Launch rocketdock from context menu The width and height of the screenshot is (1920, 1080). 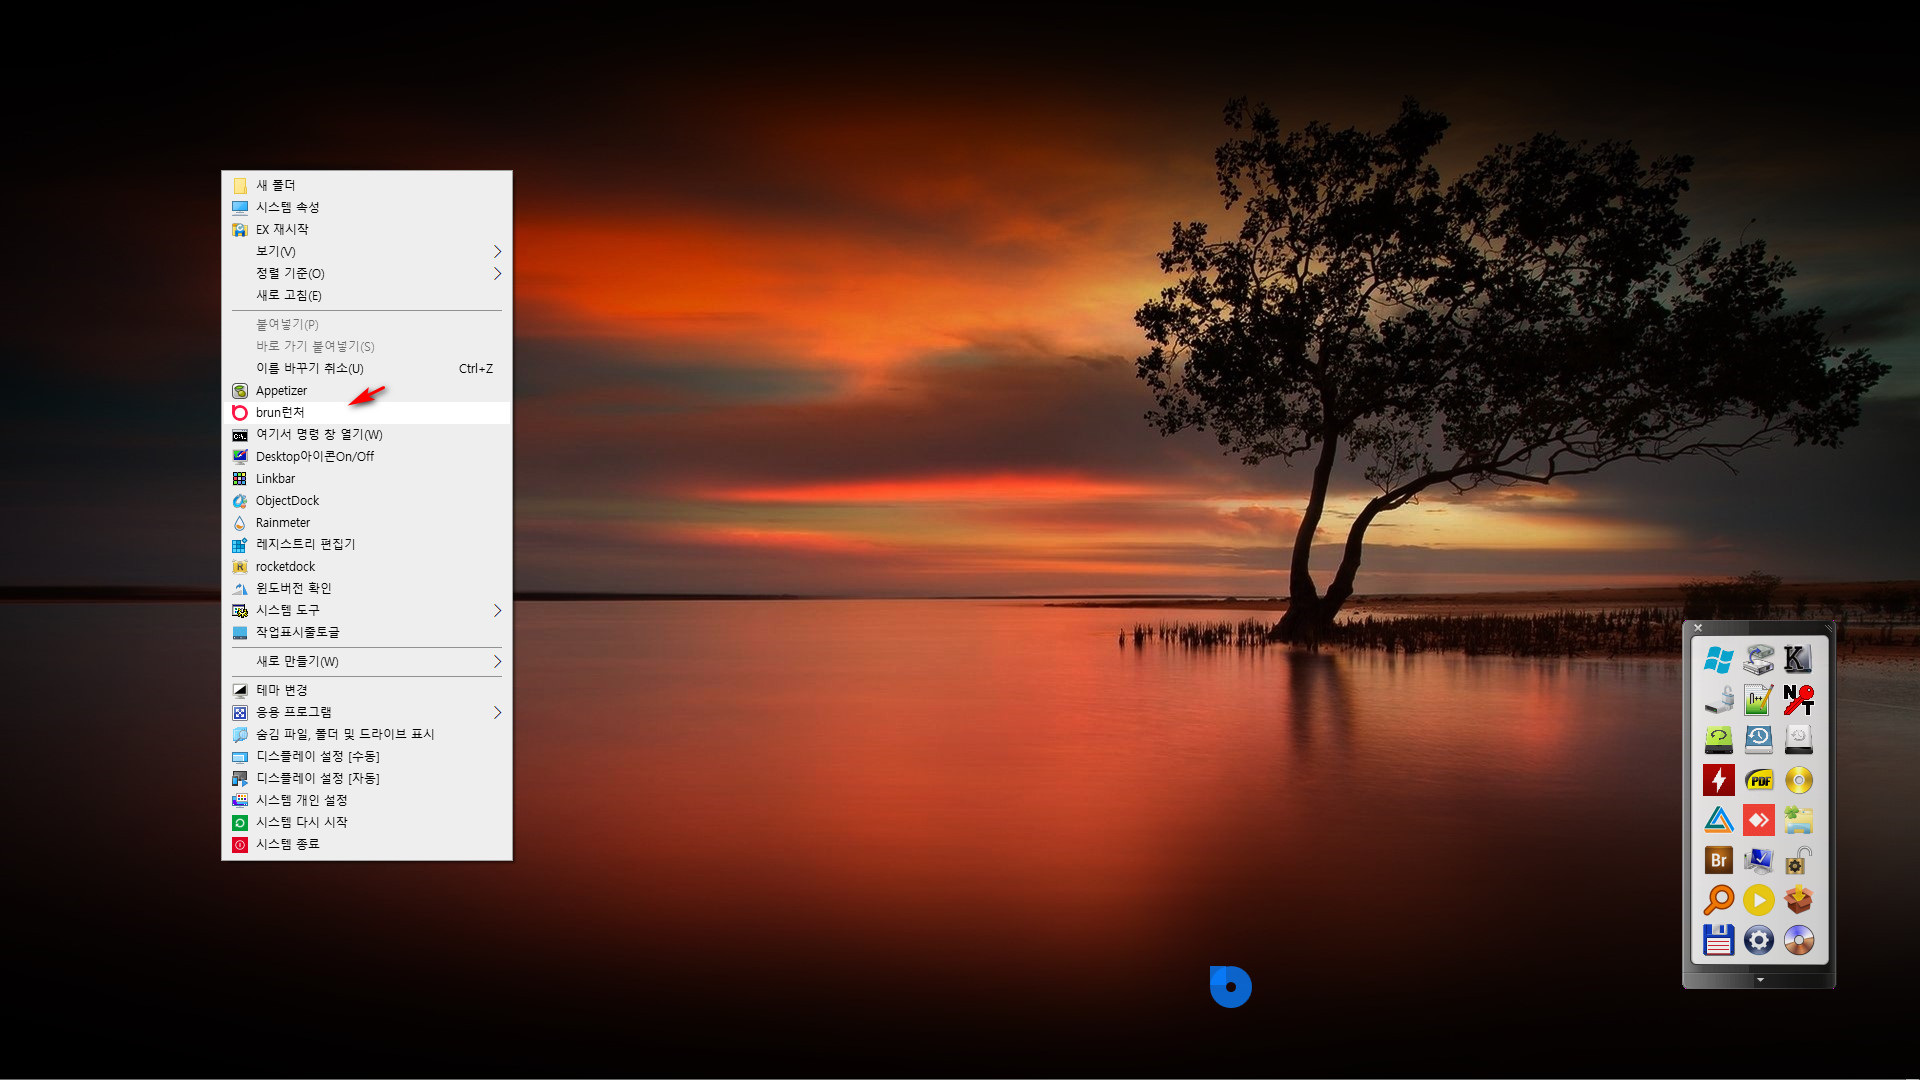367,566
